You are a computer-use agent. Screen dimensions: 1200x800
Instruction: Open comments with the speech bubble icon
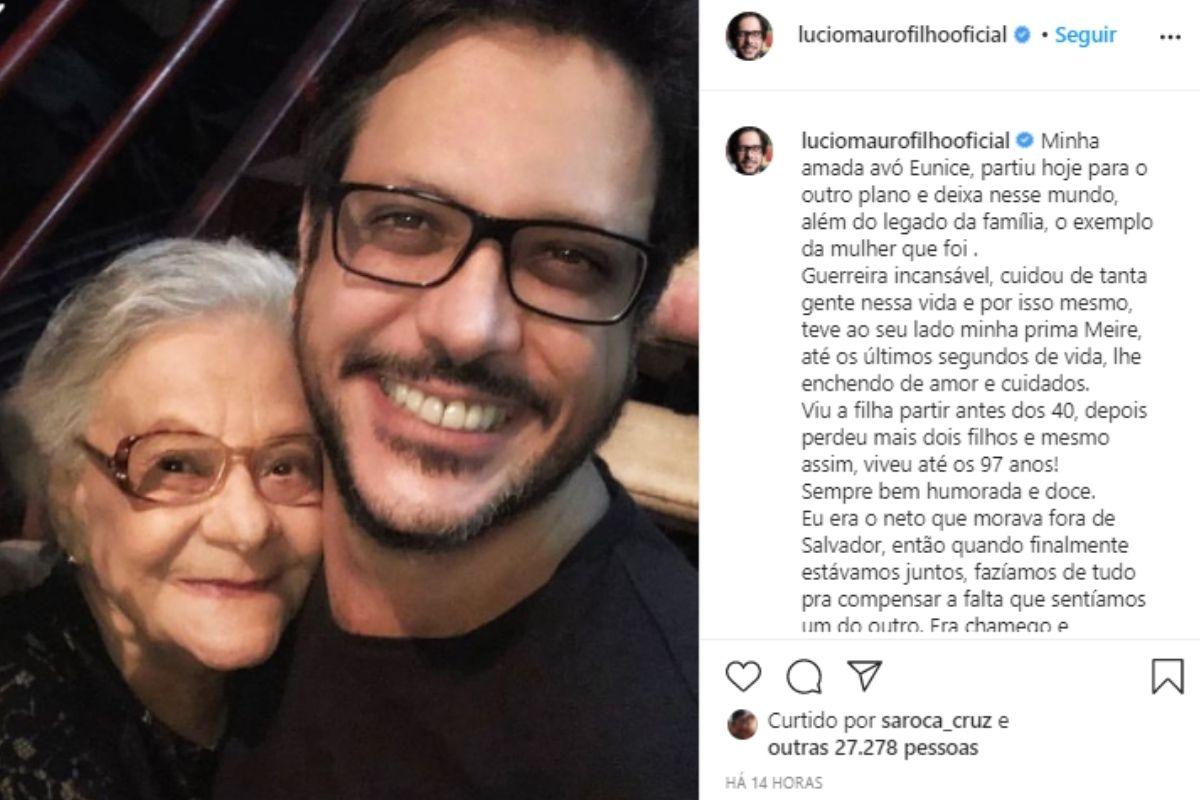click(x=803, y=677)
